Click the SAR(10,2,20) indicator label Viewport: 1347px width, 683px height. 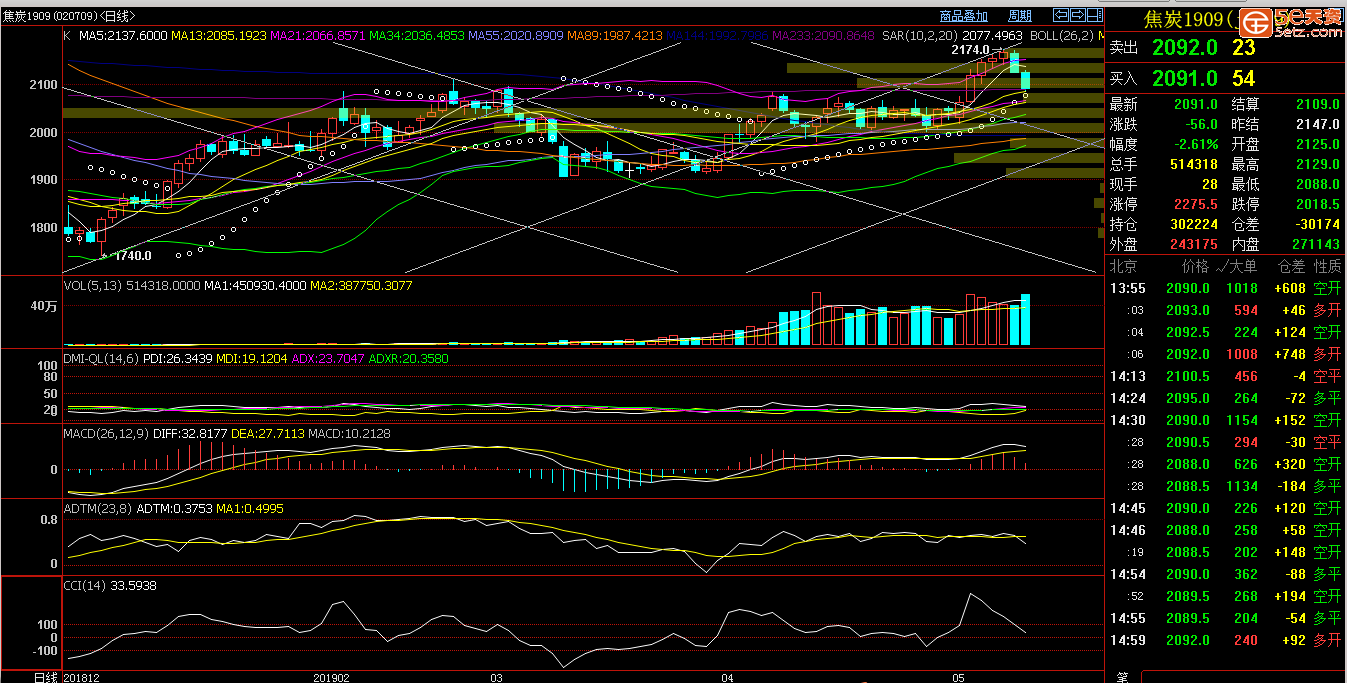919,35
